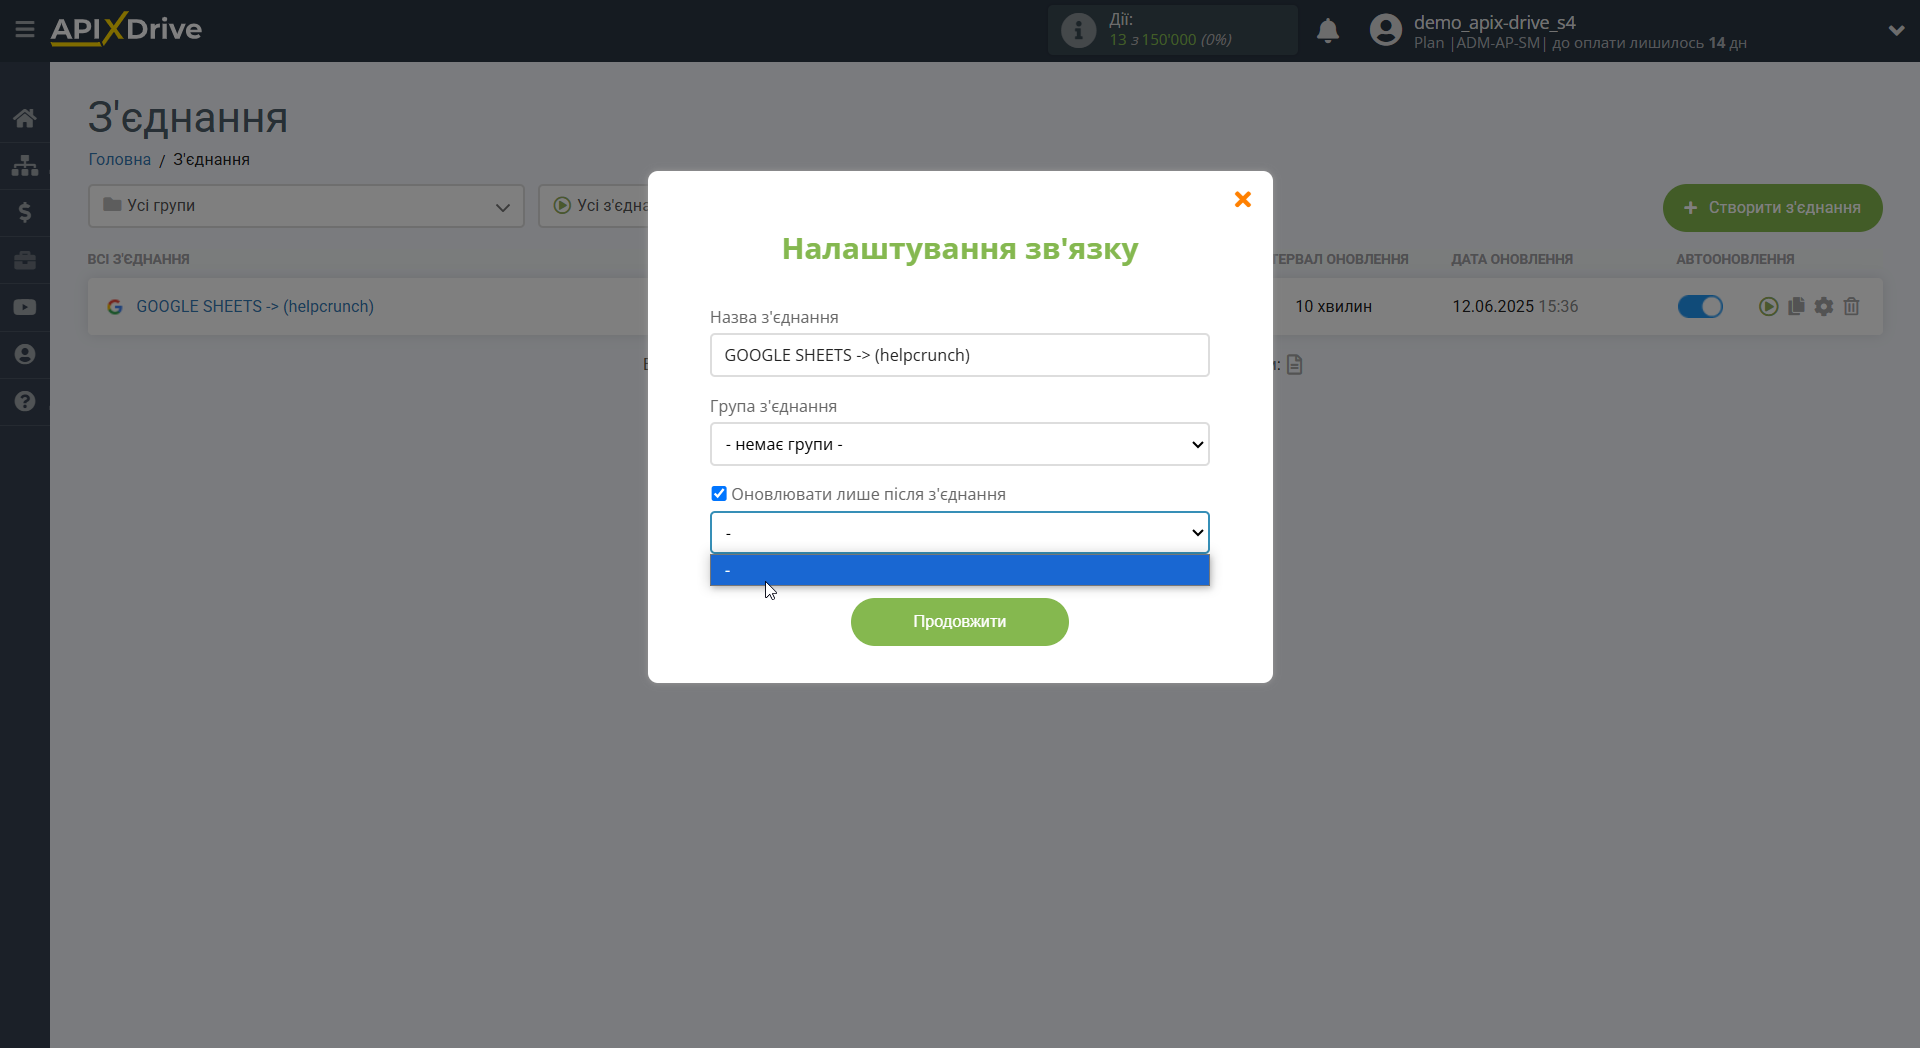The height and width of the screenshot is (1048, 1920).
Task: Click the document log icon below table
Action: click(x=1295, y=365)
